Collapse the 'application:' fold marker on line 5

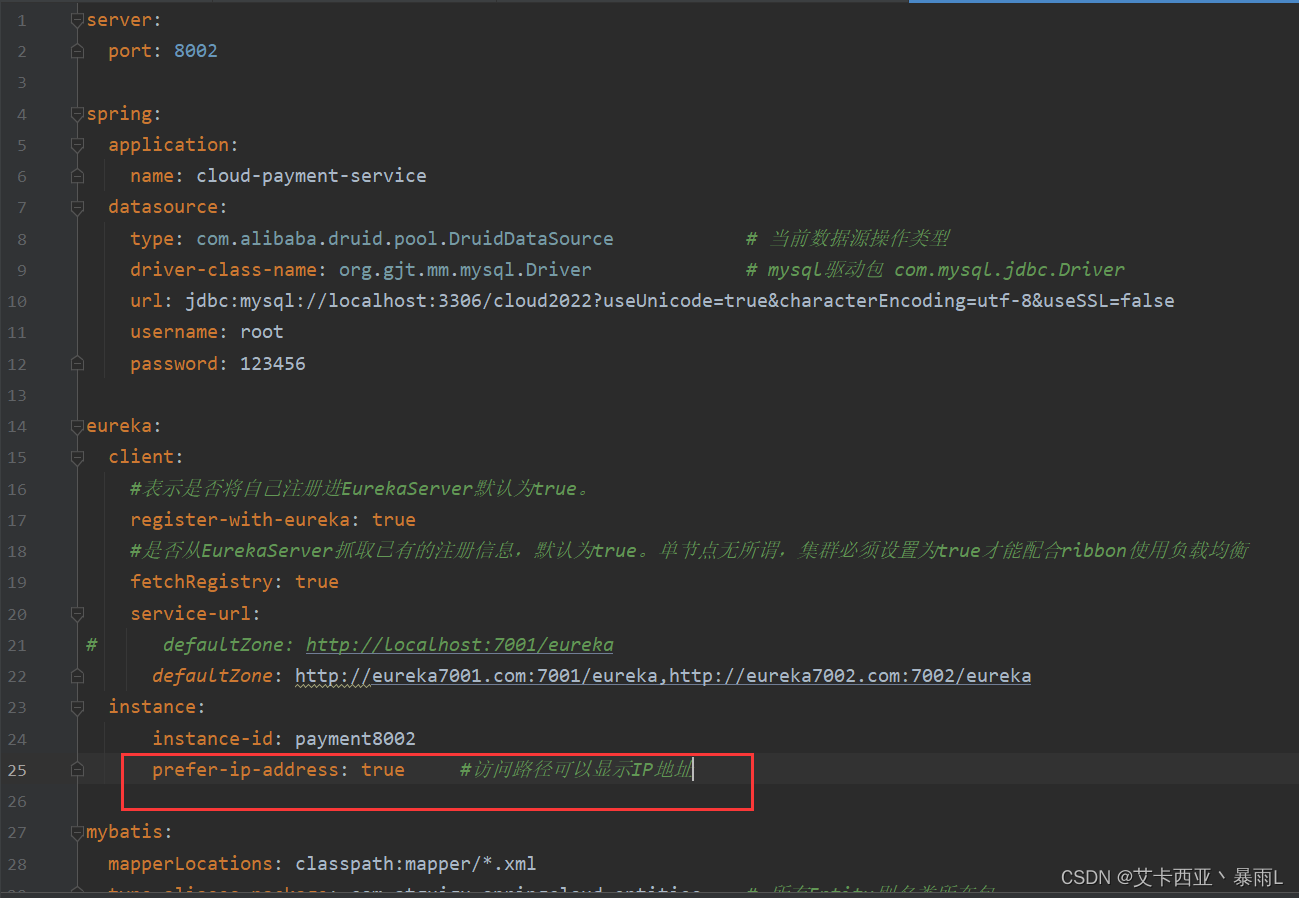click(78, 144)
